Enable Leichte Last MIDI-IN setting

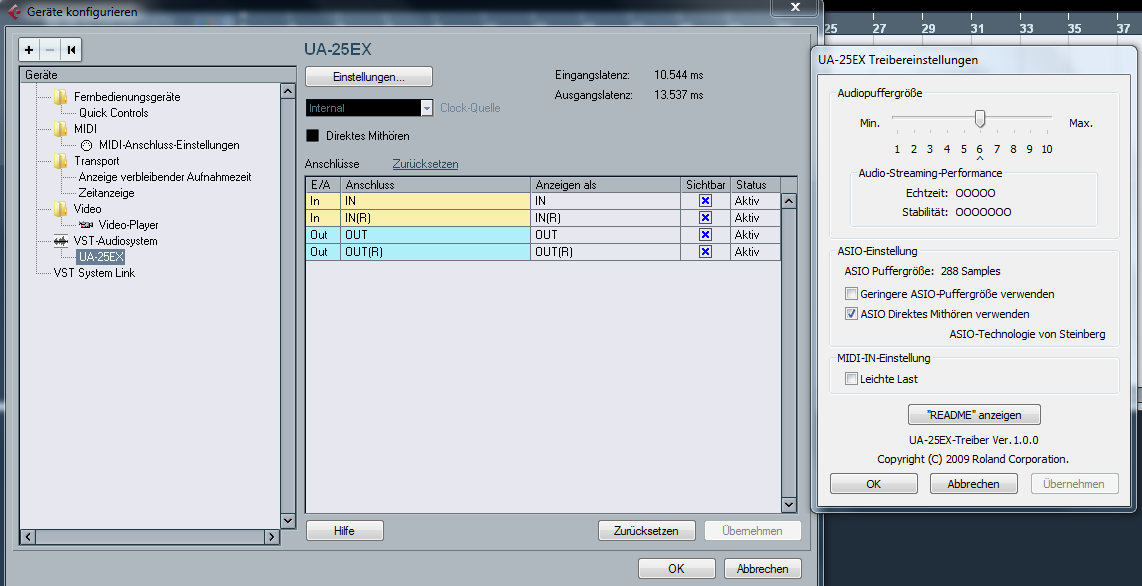click(x=851, y=379)
